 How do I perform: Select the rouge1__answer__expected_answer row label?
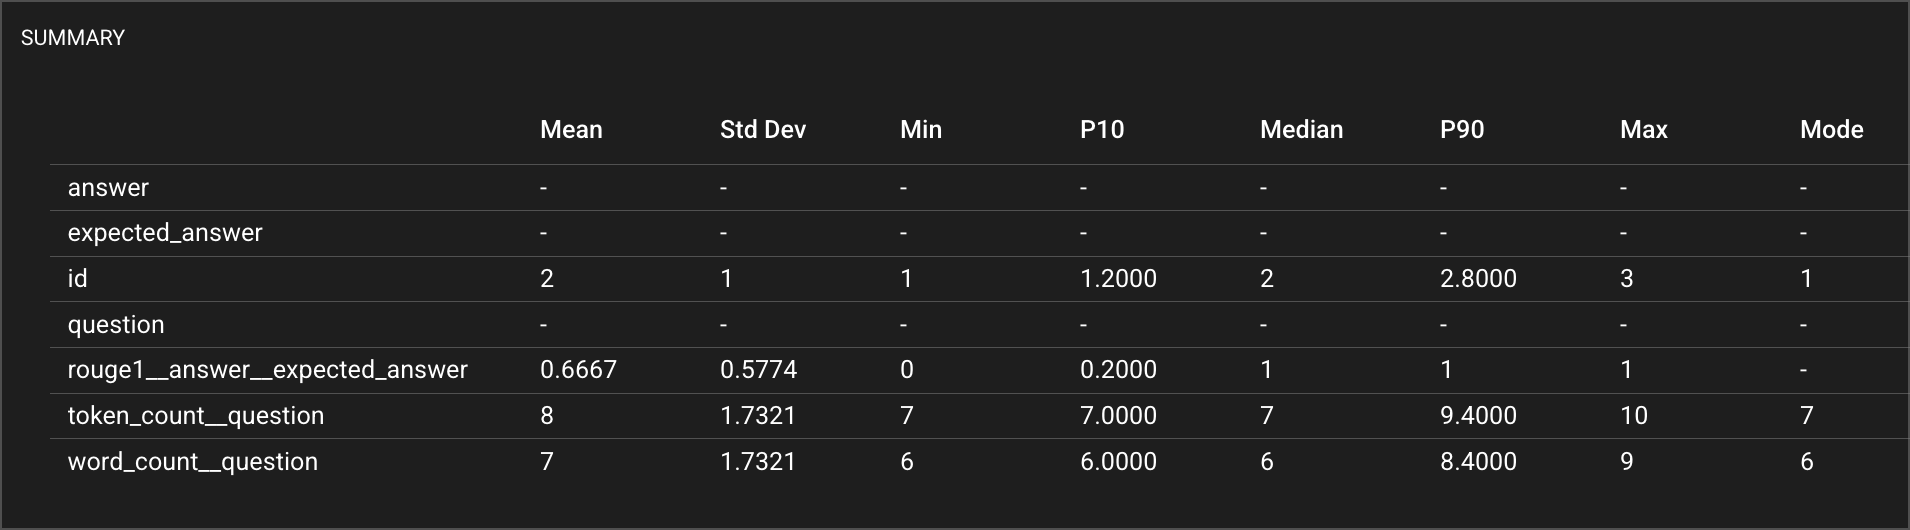267,370
